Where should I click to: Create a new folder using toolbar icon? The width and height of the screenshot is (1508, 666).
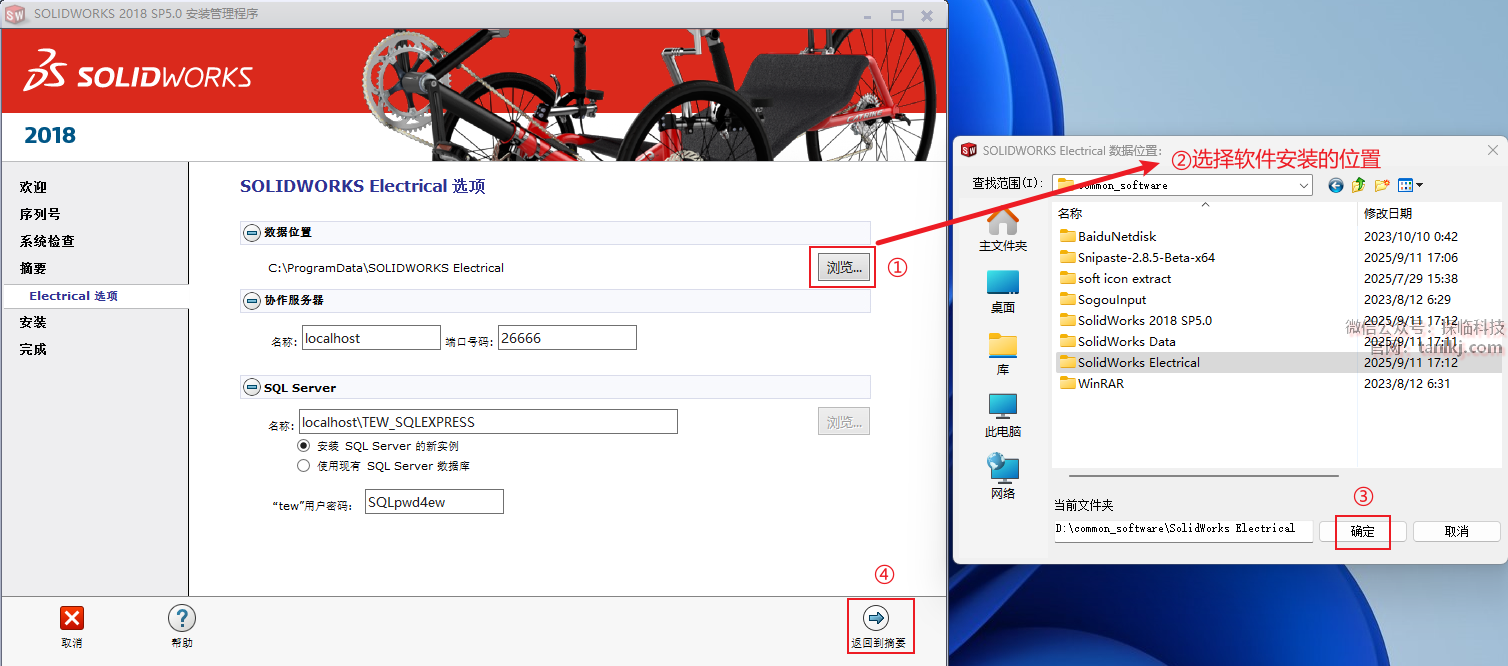[1382, 185]
